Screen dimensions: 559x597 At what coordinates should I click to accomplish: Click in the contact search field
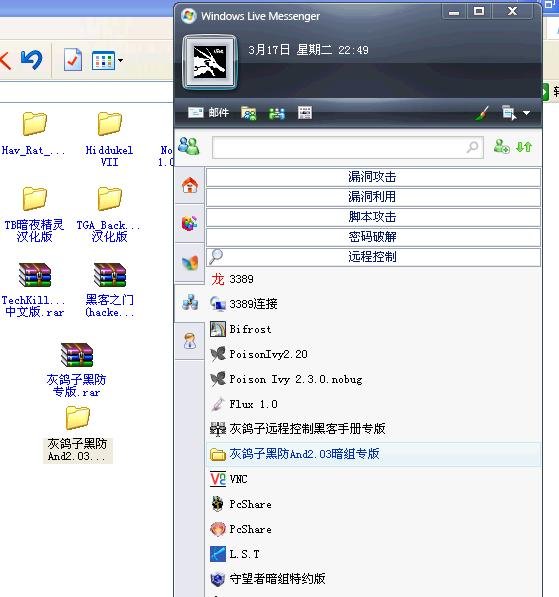coord(348,147)
